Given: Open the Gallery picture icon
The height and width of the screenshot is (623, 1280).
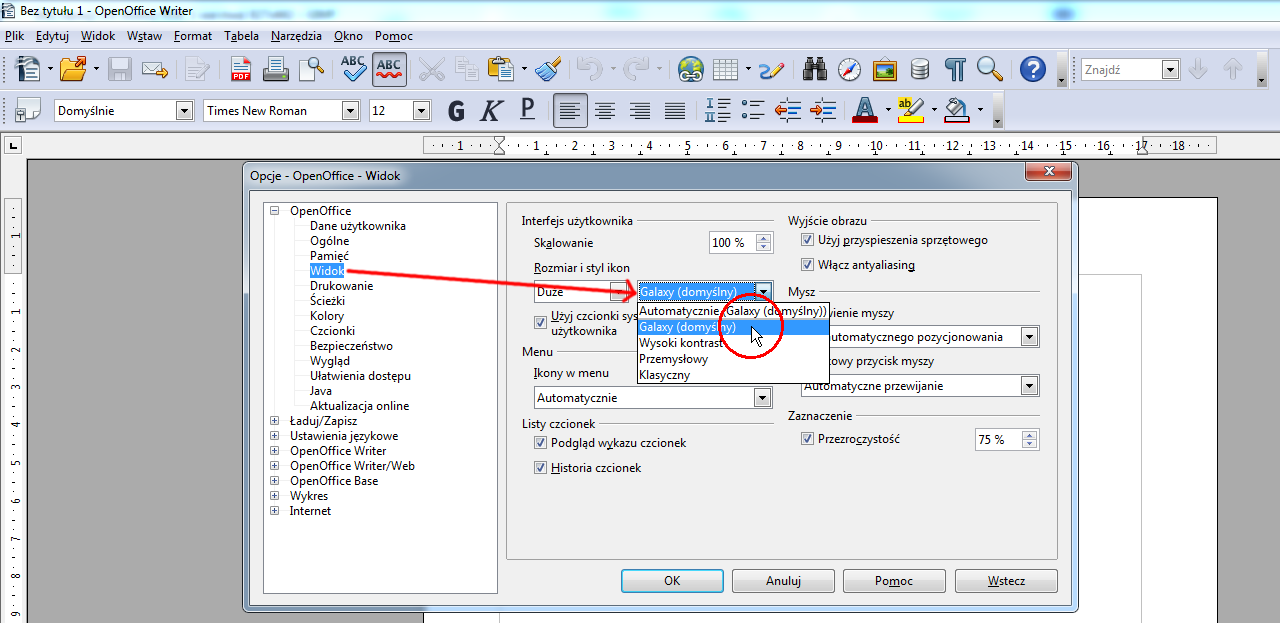Looking at the screenshot, I should (885, 69).
